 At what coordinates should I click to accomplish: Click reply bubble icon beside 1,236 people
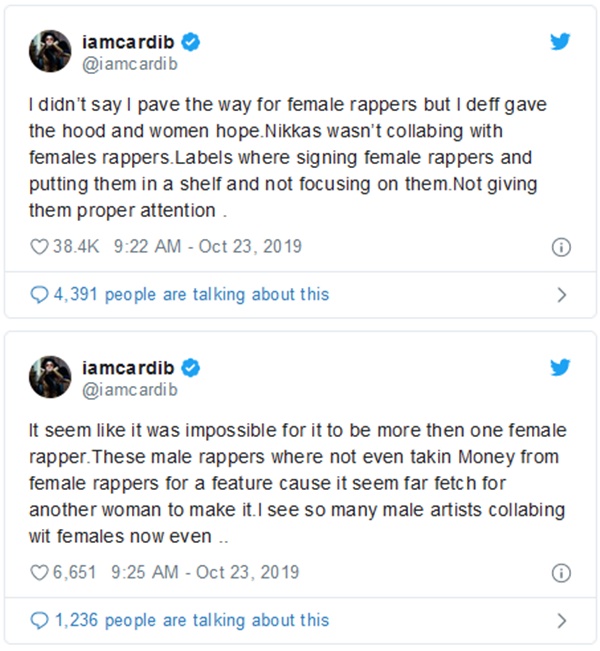(39, 621)
